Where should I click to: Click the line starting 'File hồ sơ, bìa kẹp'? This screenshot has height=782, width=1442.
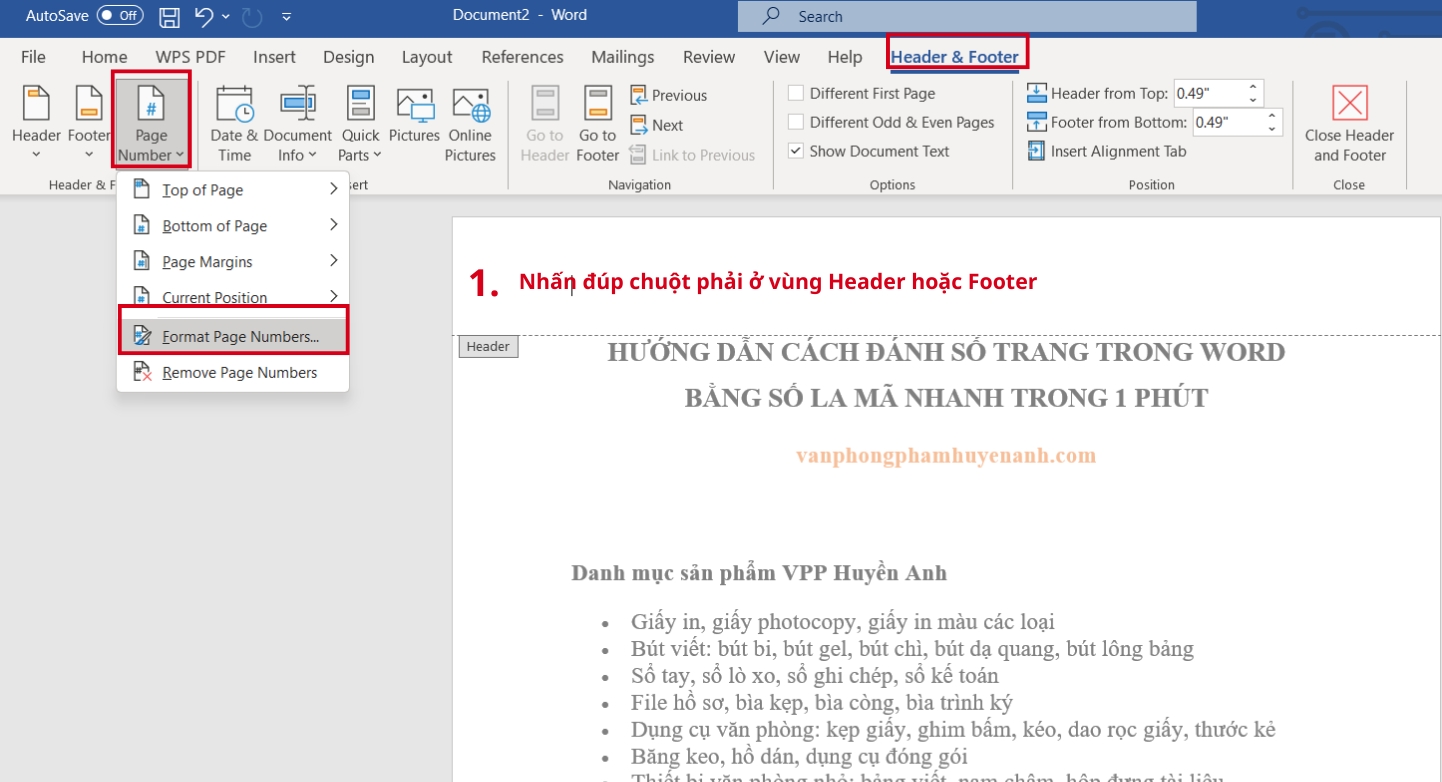tap(822, 703)
